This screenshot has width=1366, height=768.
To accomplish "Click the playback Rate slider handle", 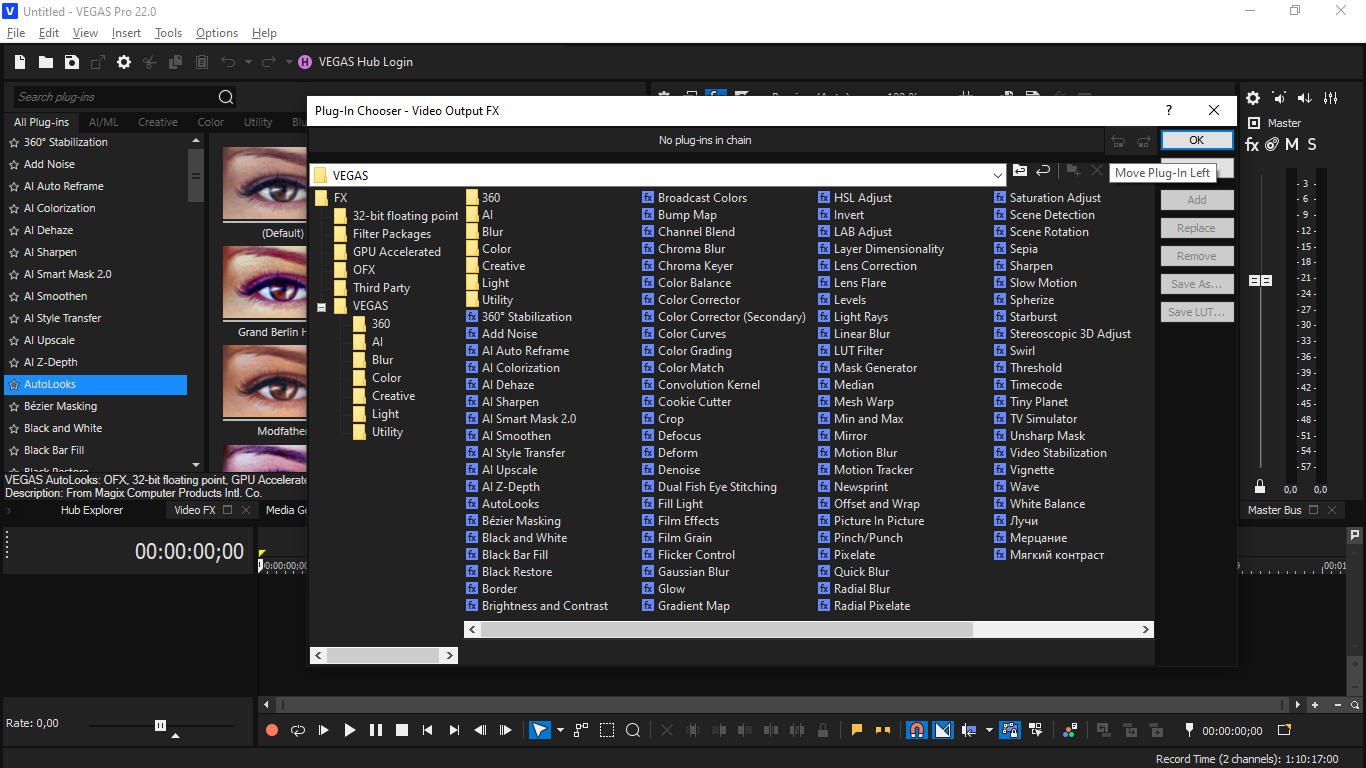I will tap(160, 725).
